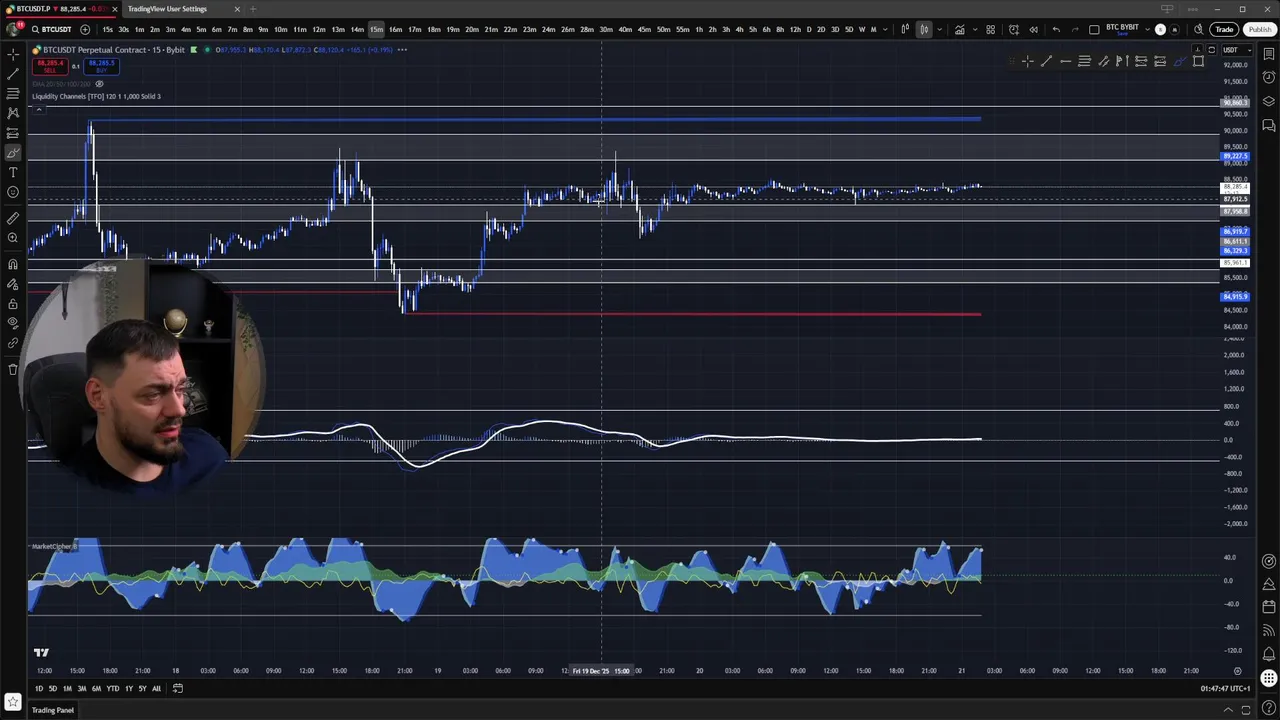Image resolution: width=1280 pixels, height=720 pixels.
Task: Click the bar style candles icon
Action: pyautogui.click(x=924, y=29)
